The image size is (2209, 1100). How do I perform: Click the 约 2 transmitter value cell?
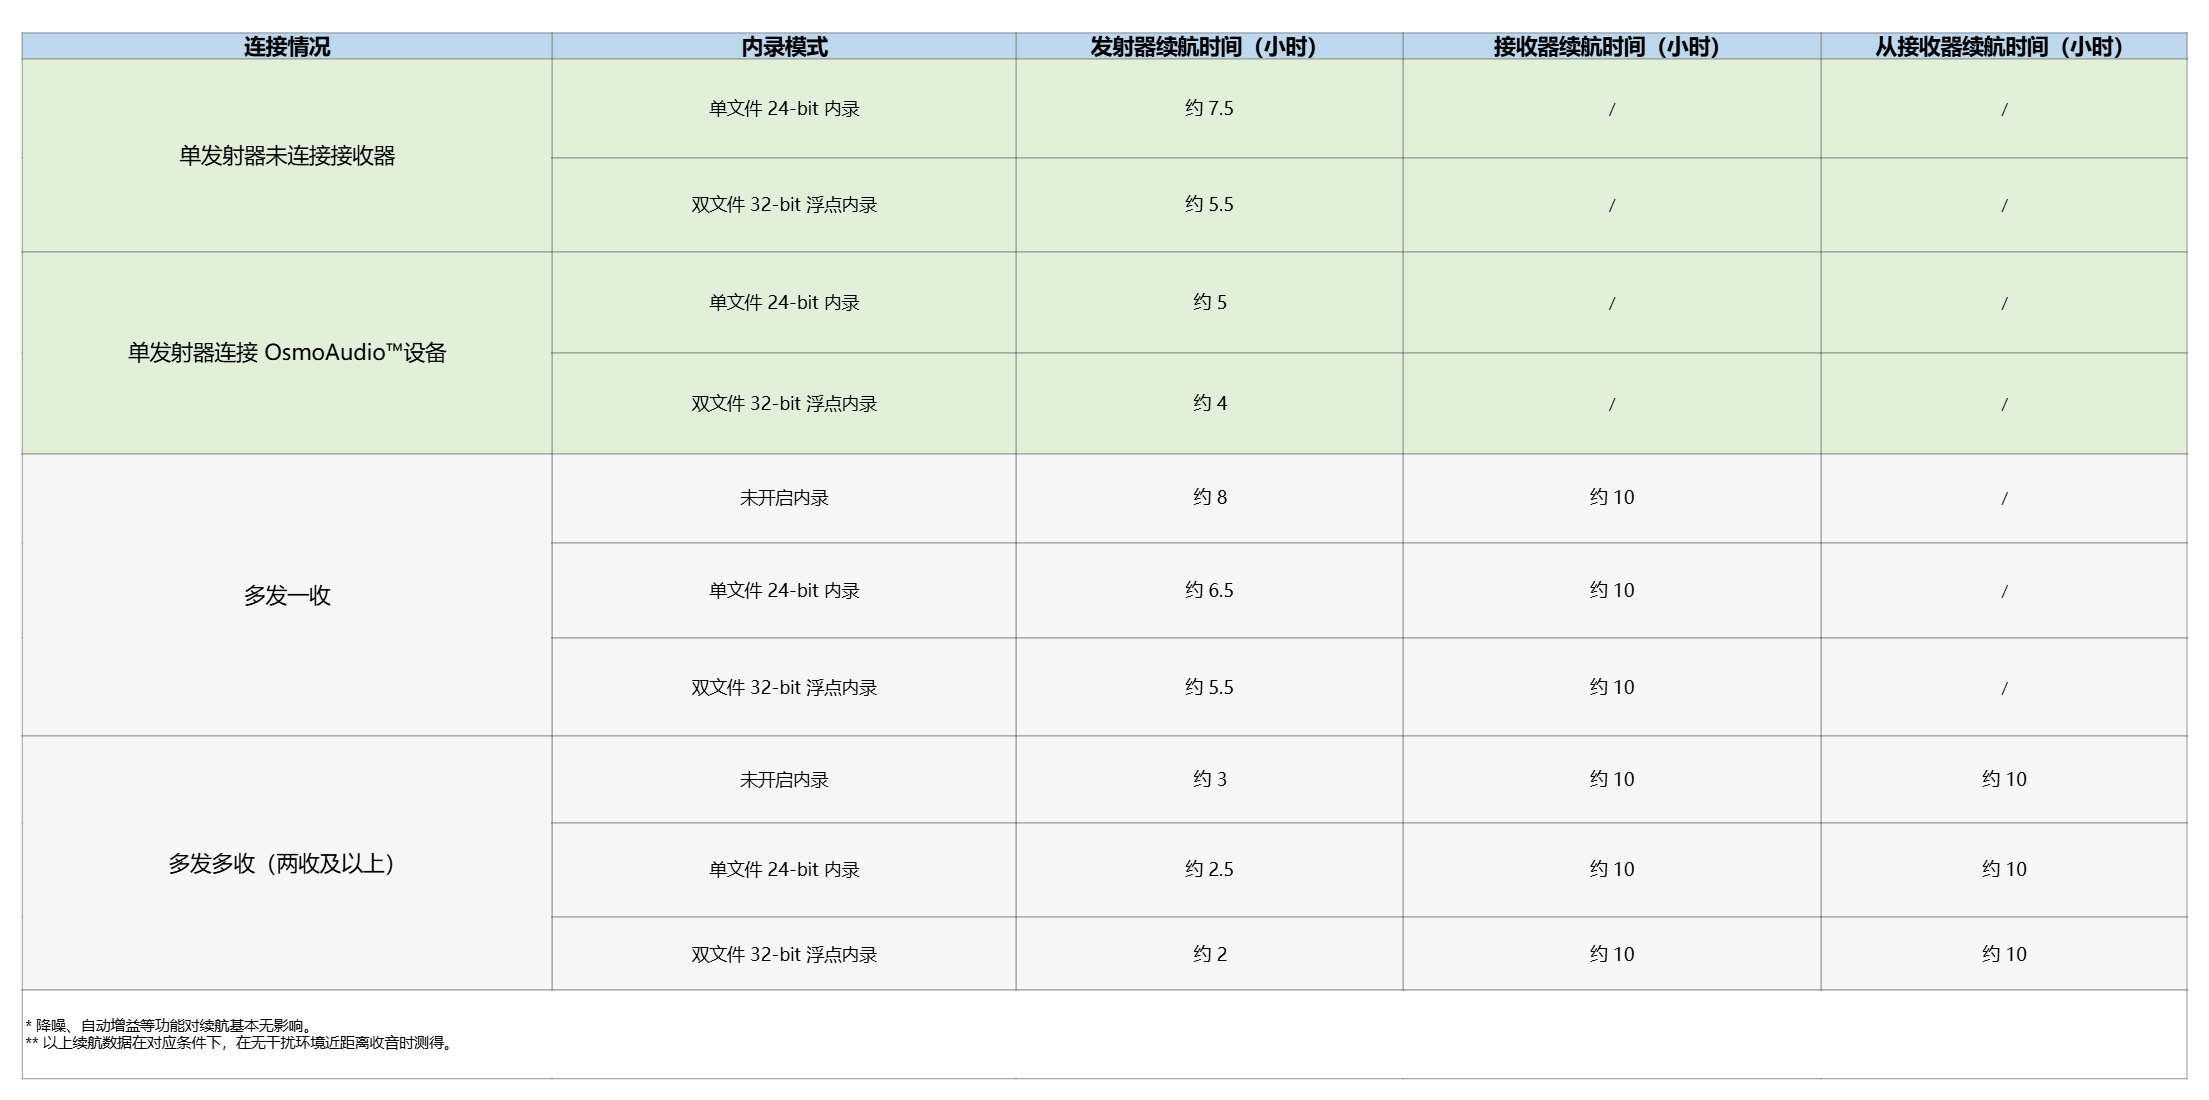(x=1209, y=954)
